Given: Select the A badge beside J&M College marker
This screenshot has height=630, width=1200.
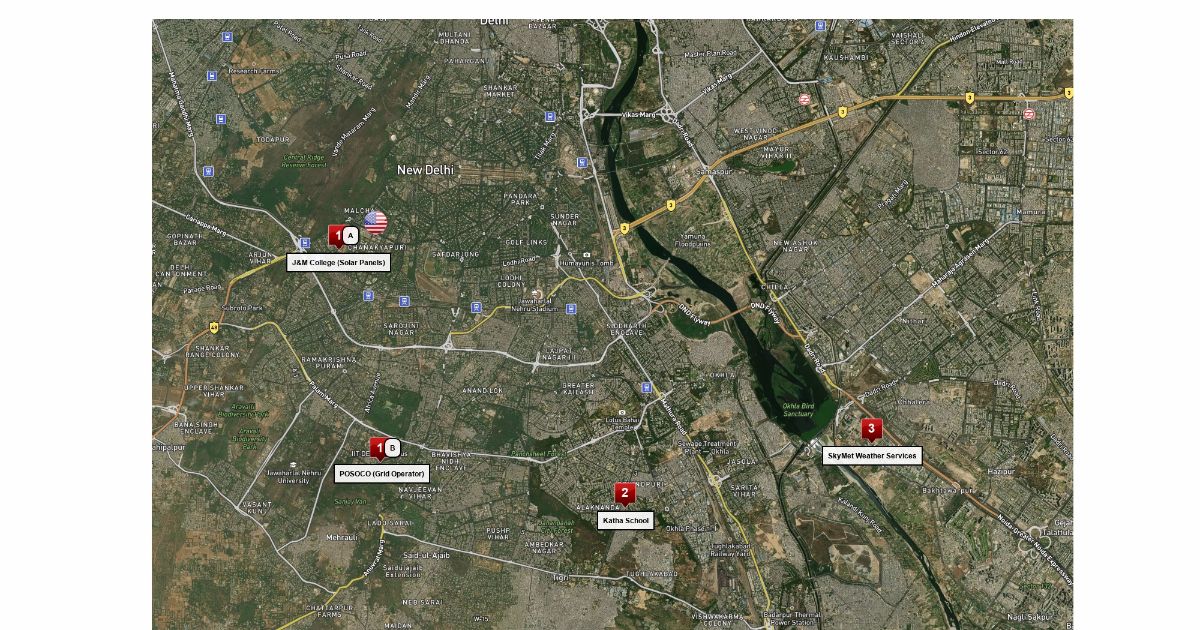Looking at the screenshot, I should pyautogui.click(x=350, y=235).
